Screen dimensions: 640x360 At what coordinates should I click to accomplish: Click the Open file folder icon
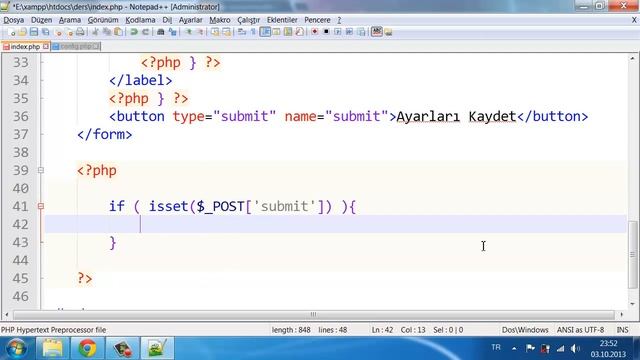22,32
